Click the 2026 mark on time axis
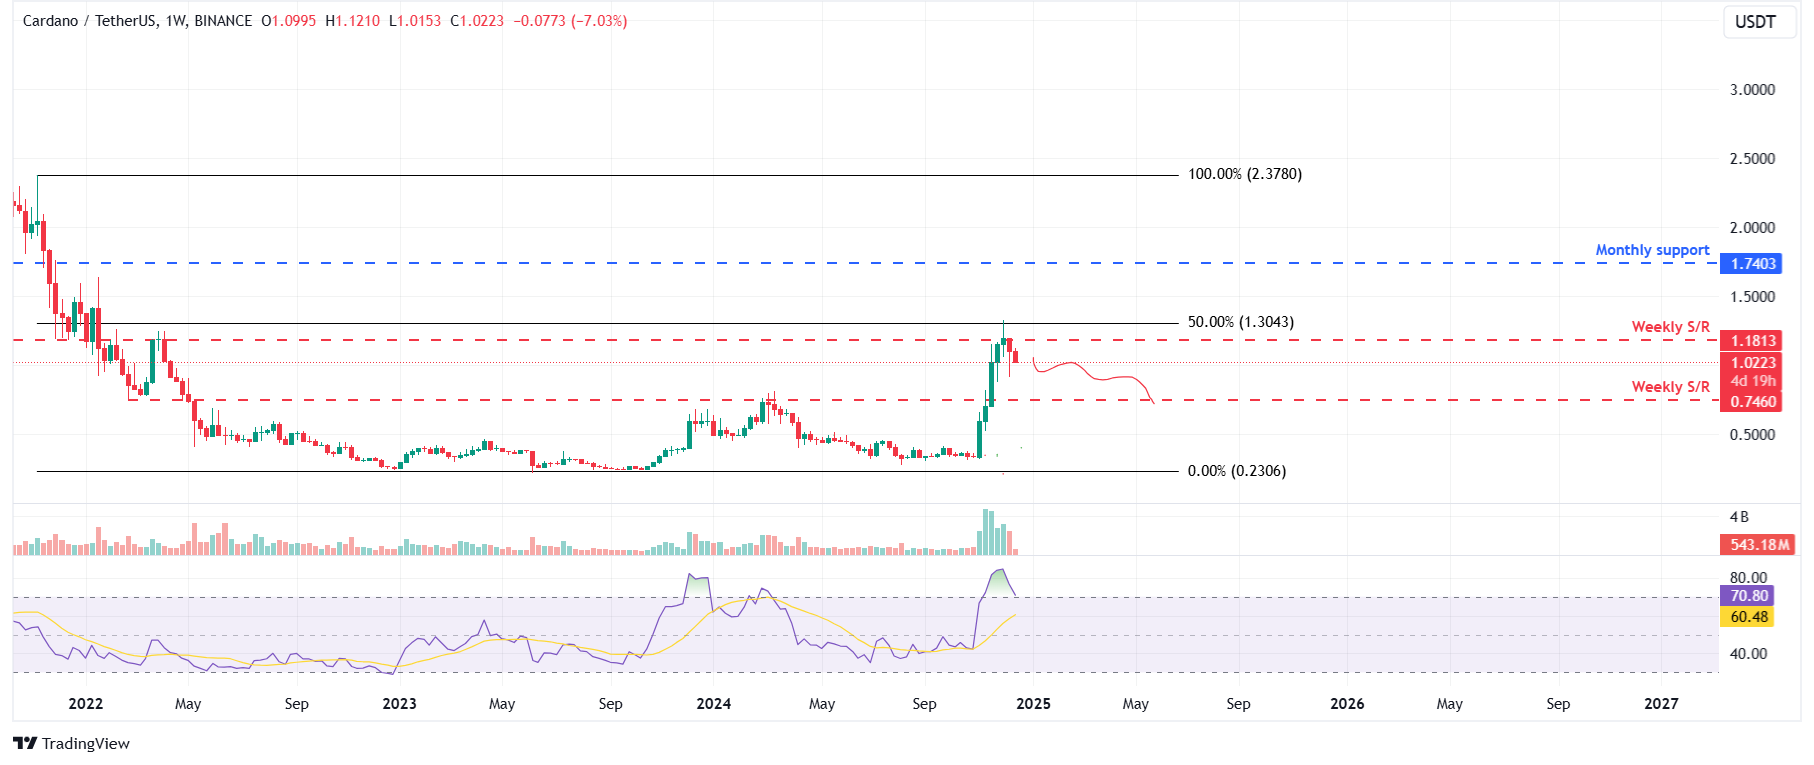This screenshot has height=765, width=1814. point(1347,704)
